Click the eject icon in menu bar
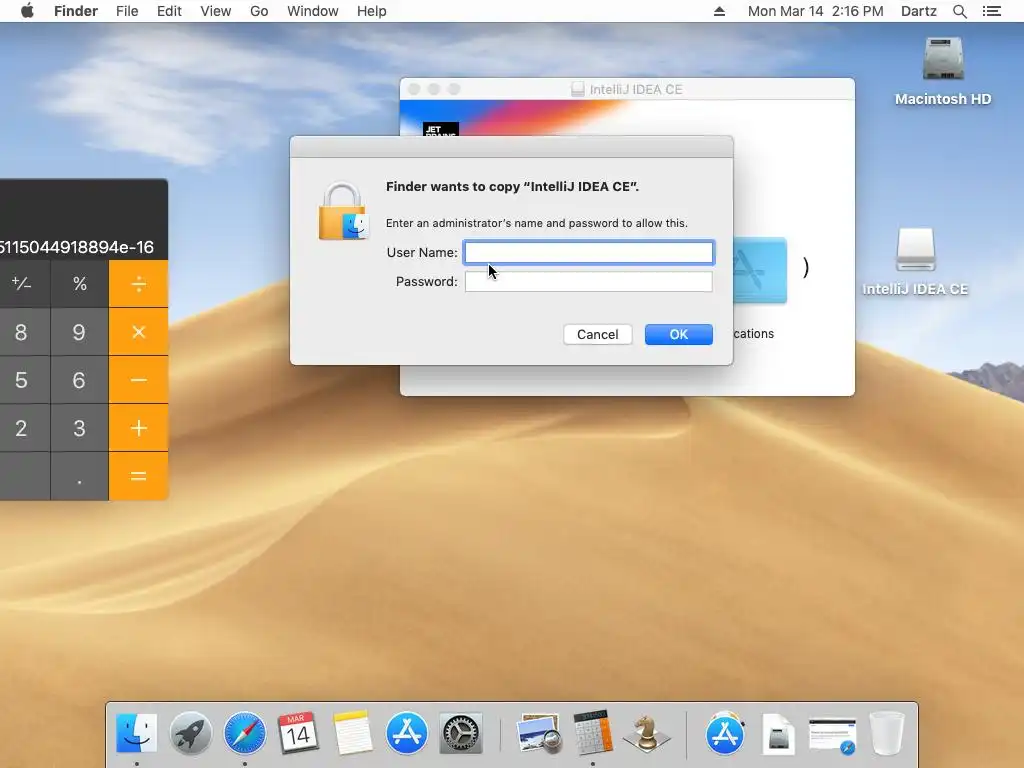The height and width of the screenshot is (768, 1024). (x=719, y=11)
